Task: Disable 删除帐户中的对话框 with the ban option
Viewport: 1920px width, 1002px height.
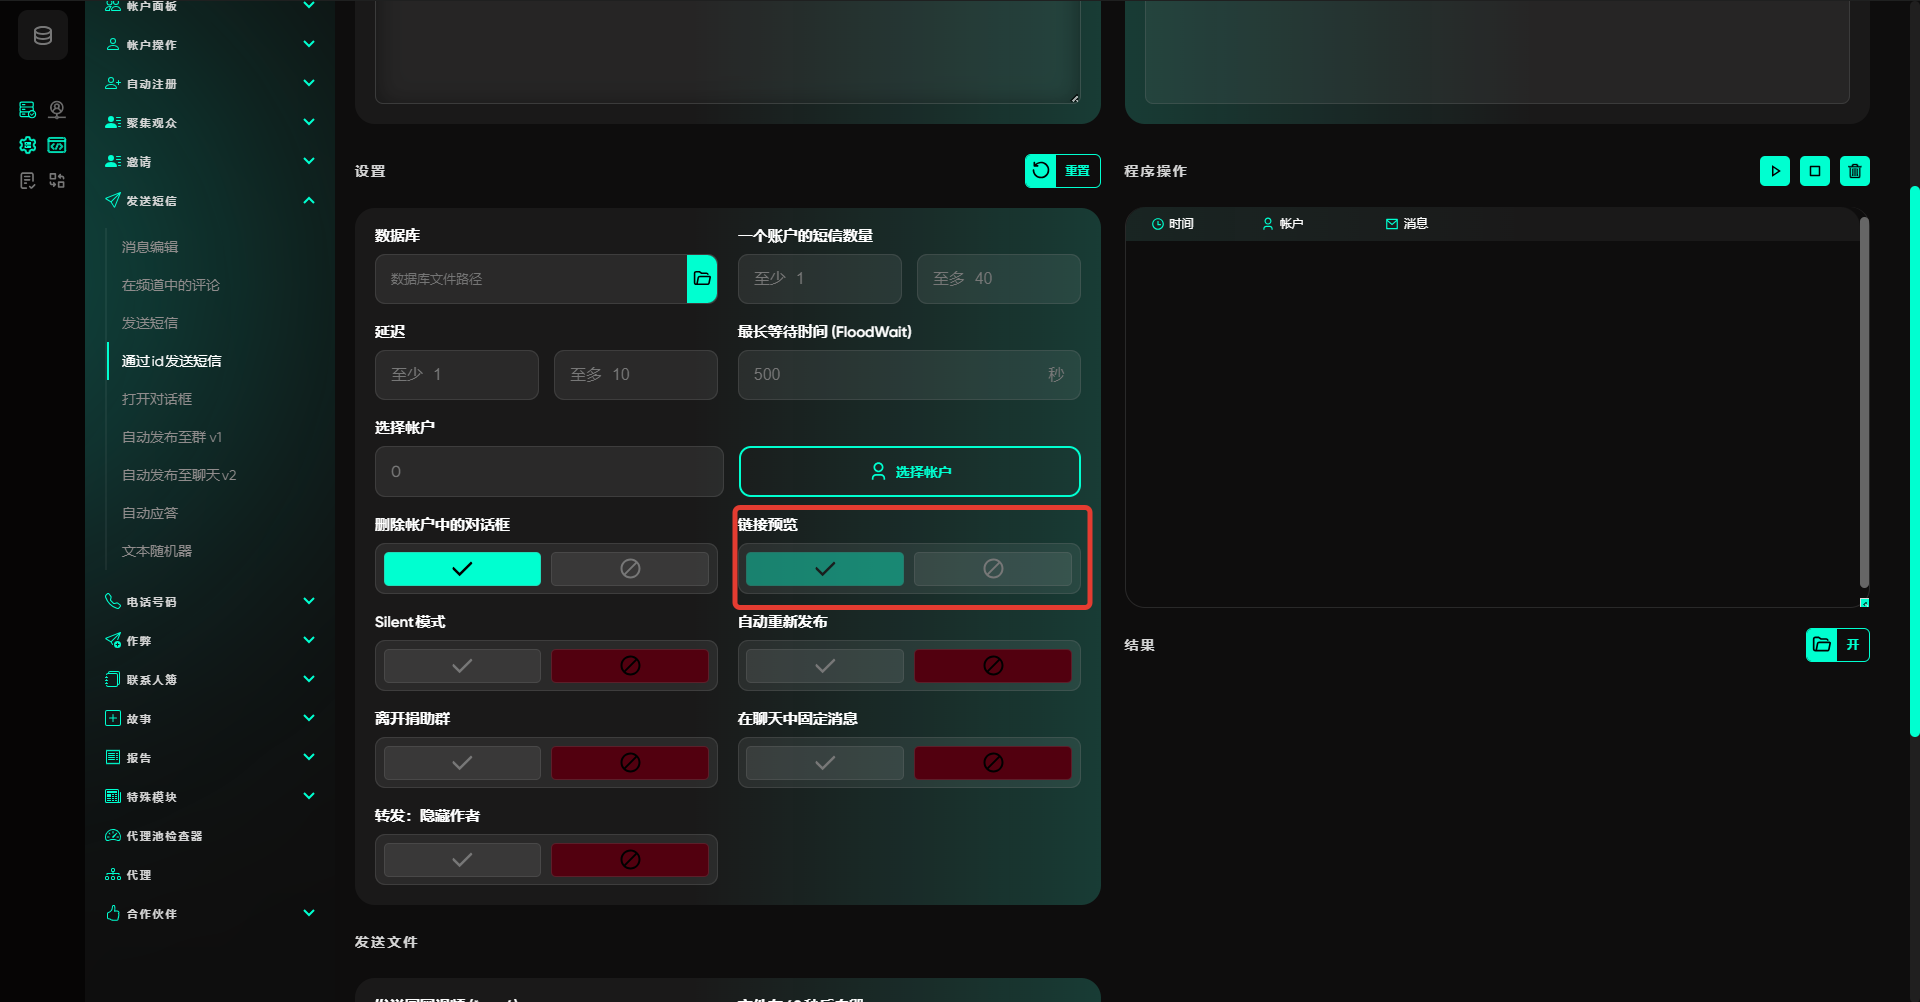Action: [x=630, y=569]
